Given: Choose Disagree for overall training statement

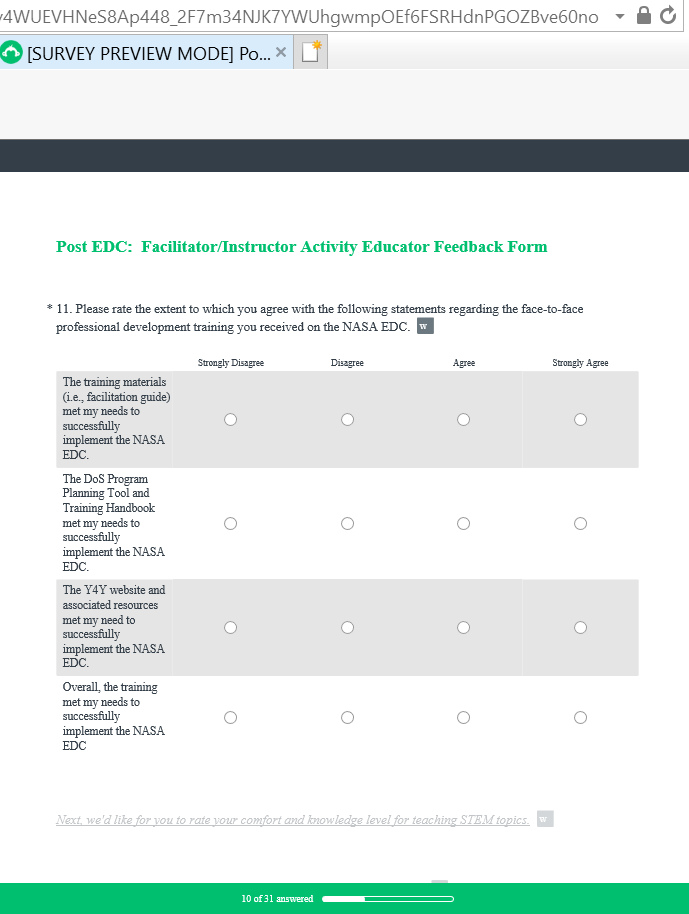Looking at the screenshot, I should coord(347,717).
